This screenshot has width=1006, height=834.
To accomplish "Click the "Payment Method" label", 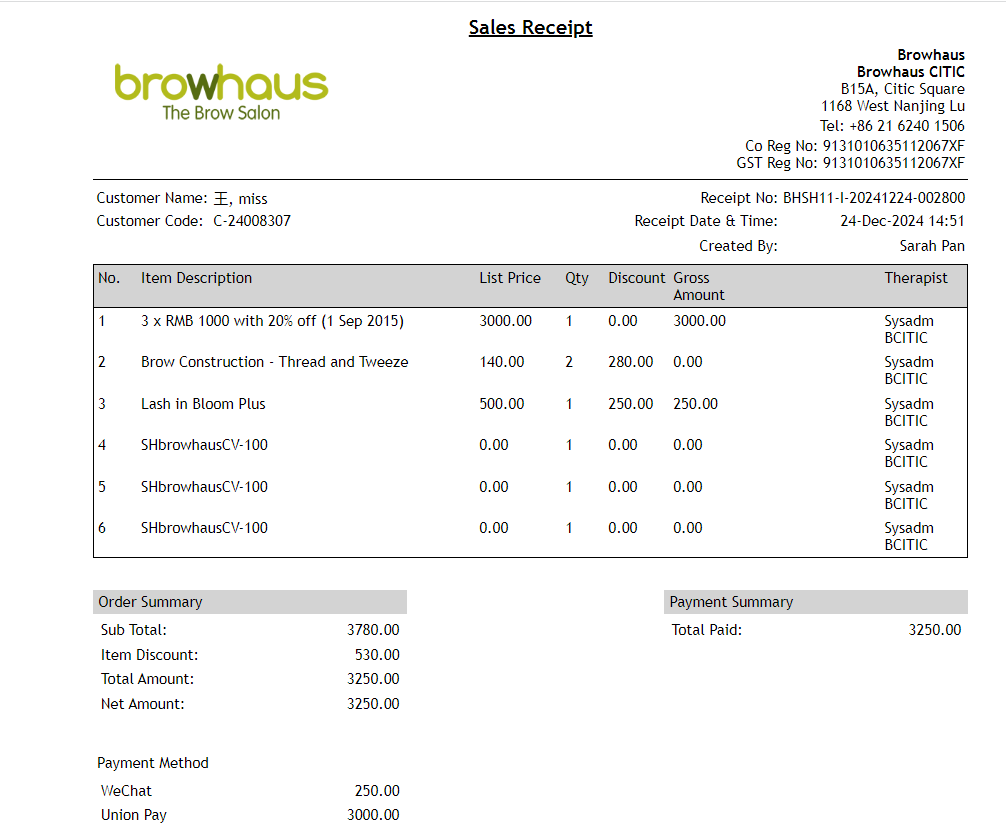I will (x=153, y=763).
